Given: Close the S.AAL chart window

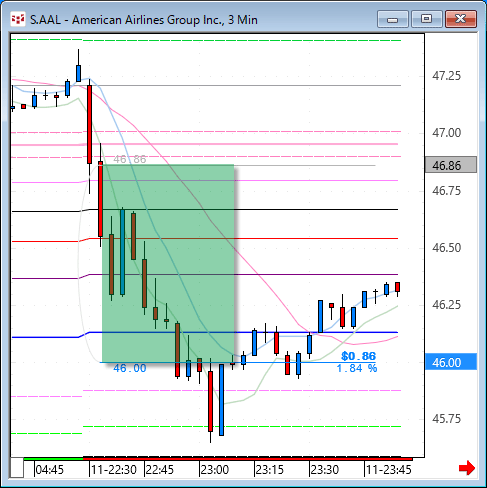Looking at the screenshot, I should coord(461,19).
